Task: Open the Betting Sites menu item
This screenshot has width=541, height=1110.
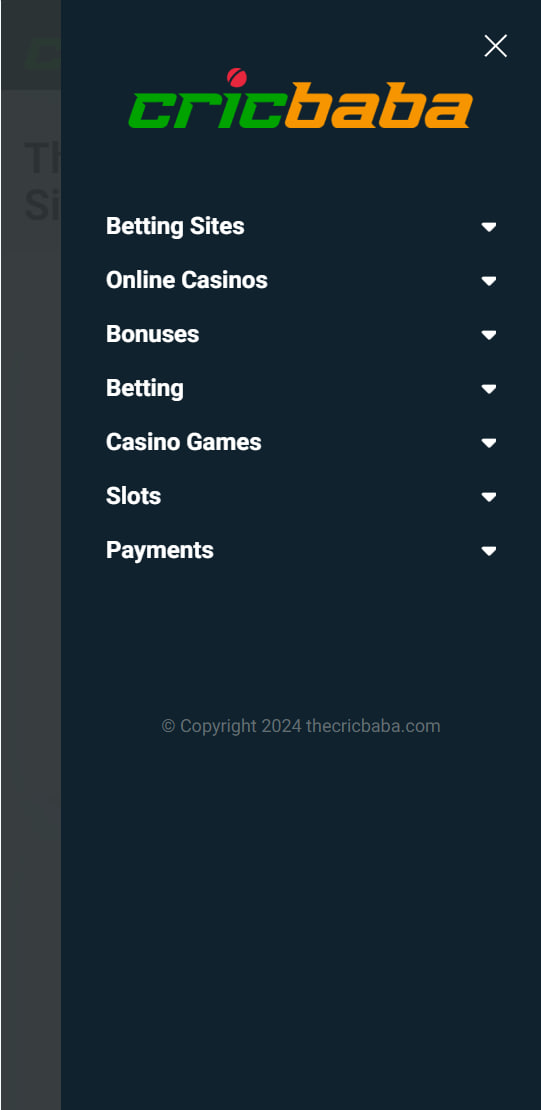Action: pyautogui.click(x=175, y=227)
